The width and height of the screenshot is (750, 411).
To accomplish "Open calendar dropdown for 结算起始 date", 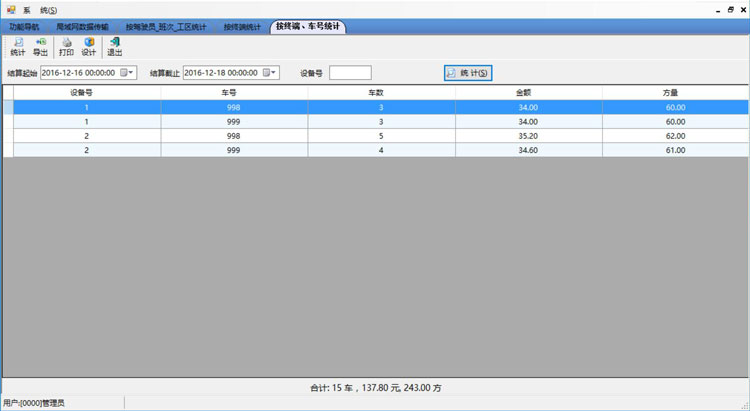I will [x=128, y=73].
